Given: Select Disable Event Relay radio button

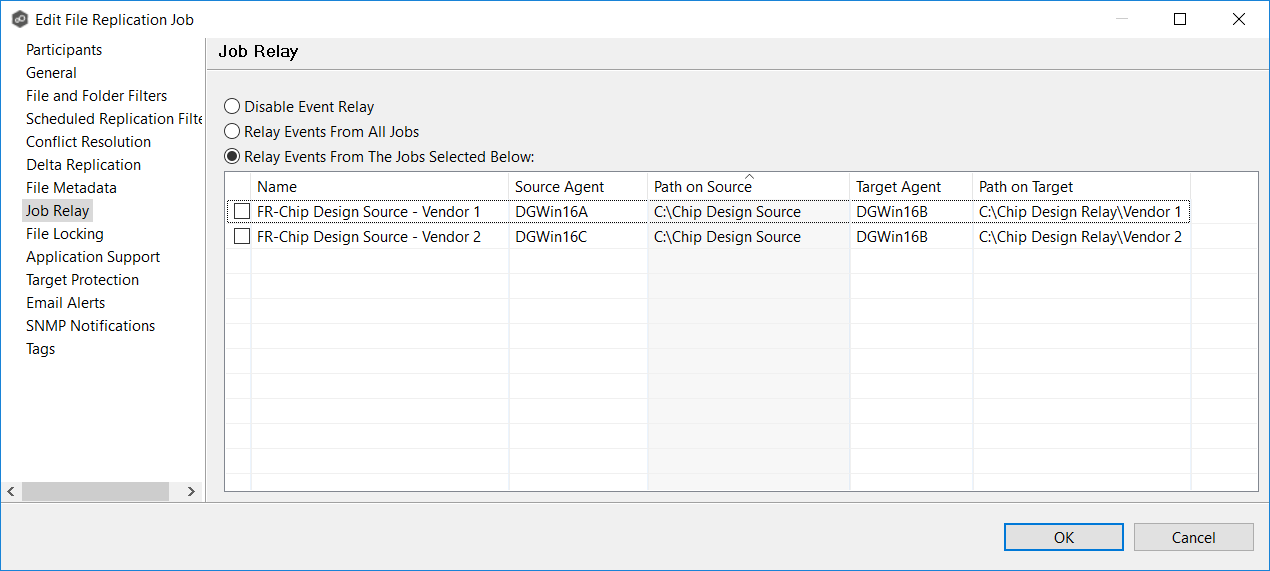Looking at the screenshot, I should (x=232, y=106).
